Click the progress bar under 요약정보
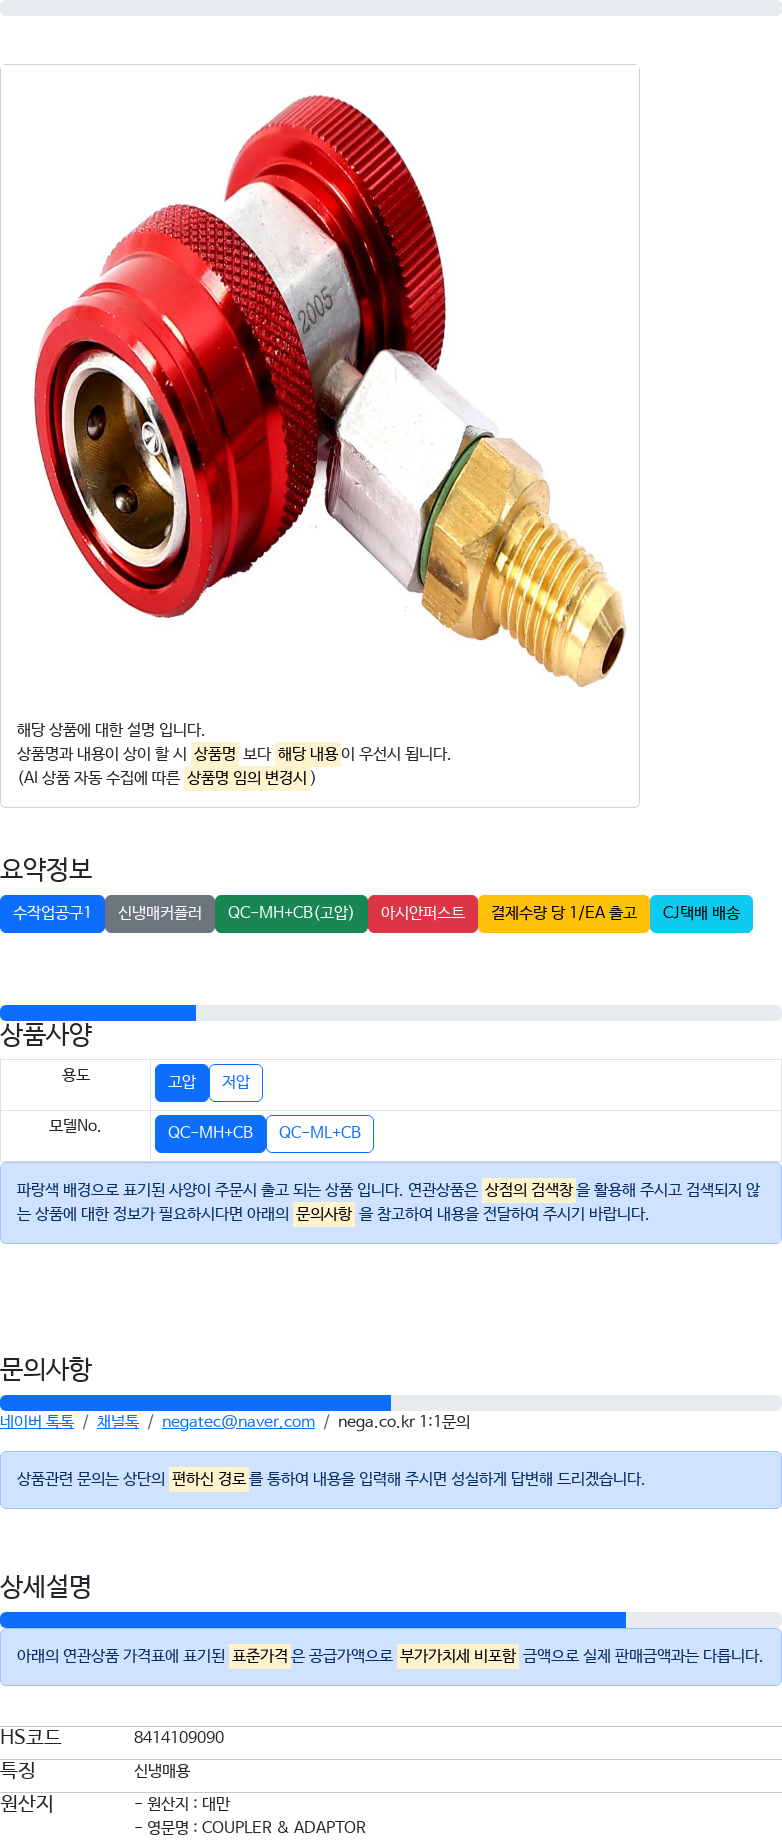The height and width of the screenshot is (1841, 782). pos(391,1013)
